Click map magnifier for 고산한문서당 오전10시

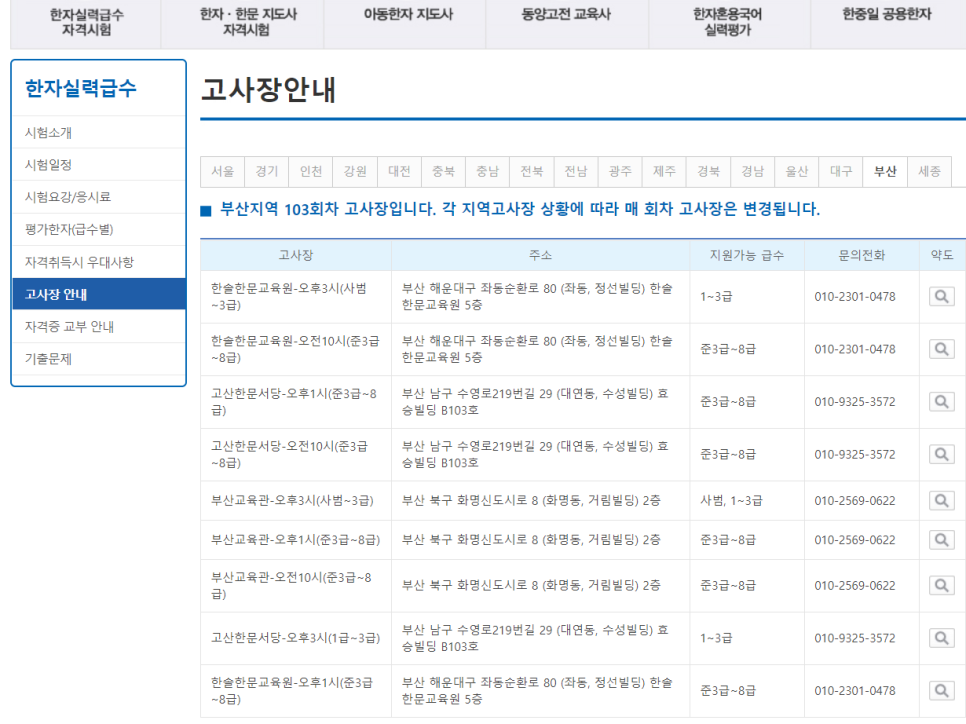pos(941,454)
